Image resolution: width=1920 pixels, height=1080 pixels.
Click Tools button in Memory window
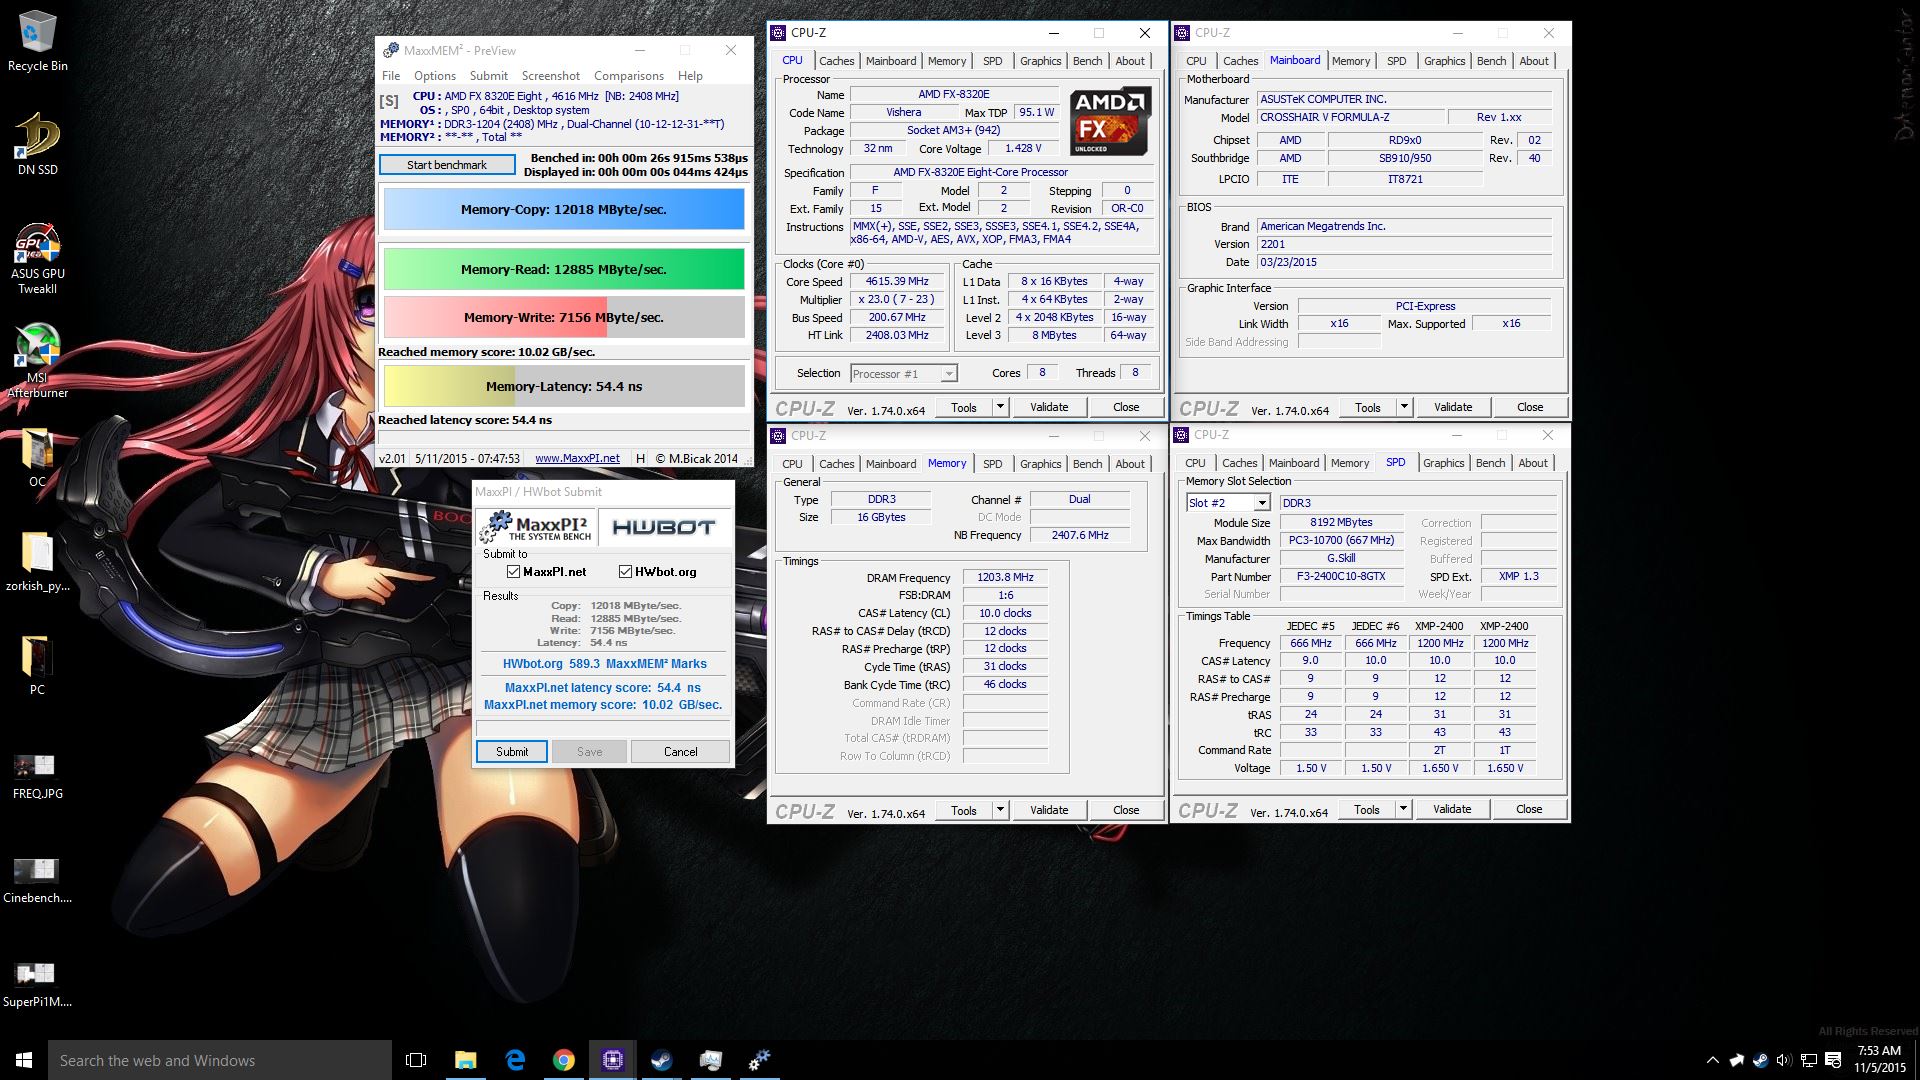pos(964,810)
